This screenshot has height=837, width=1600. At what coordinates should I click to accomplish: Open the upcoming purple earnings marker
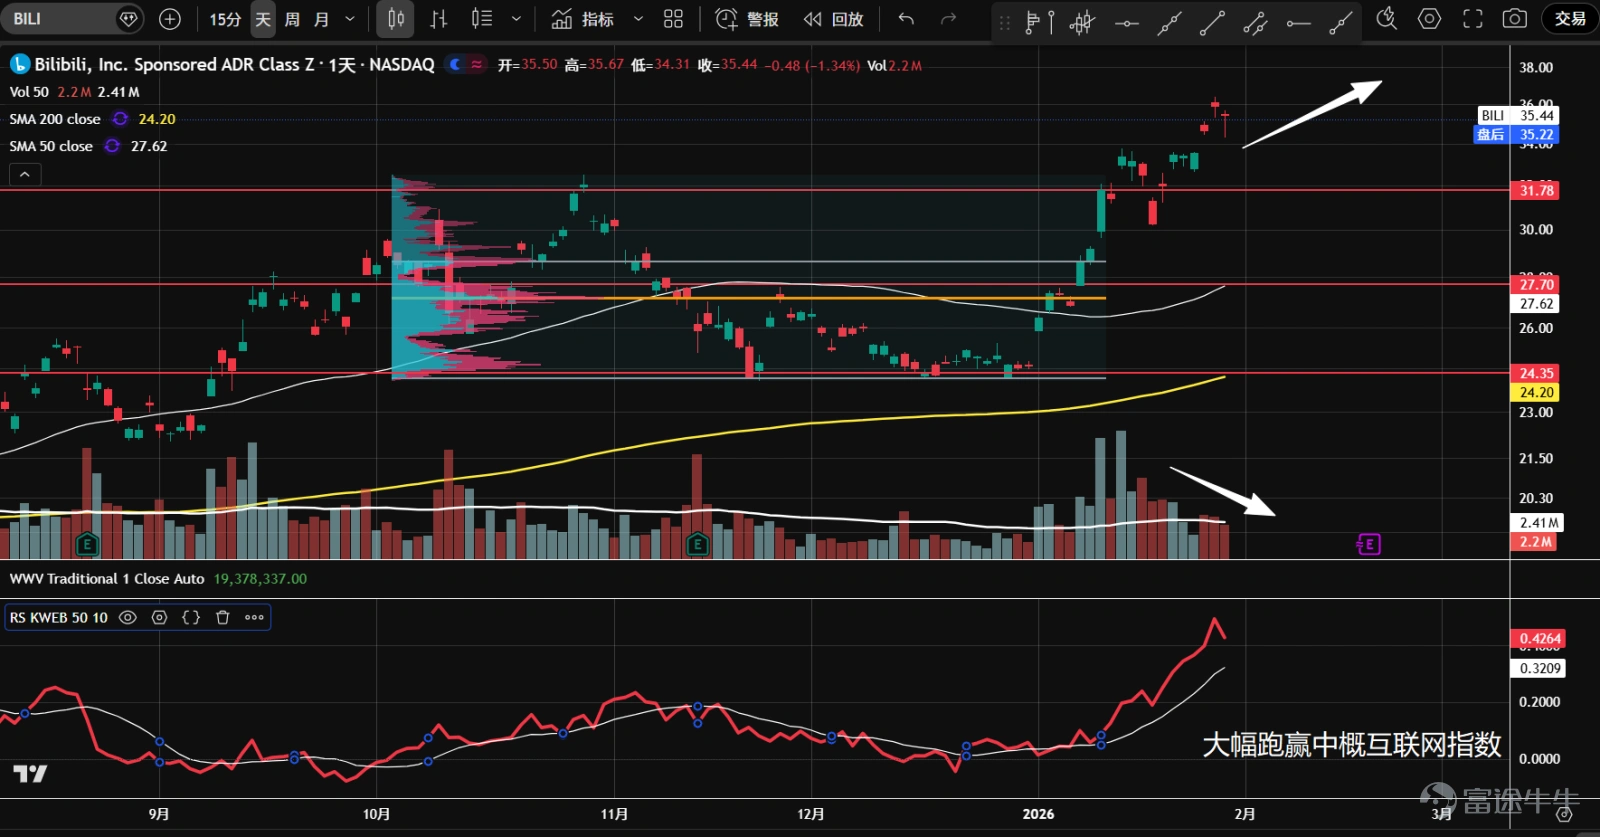(1368, 545)
